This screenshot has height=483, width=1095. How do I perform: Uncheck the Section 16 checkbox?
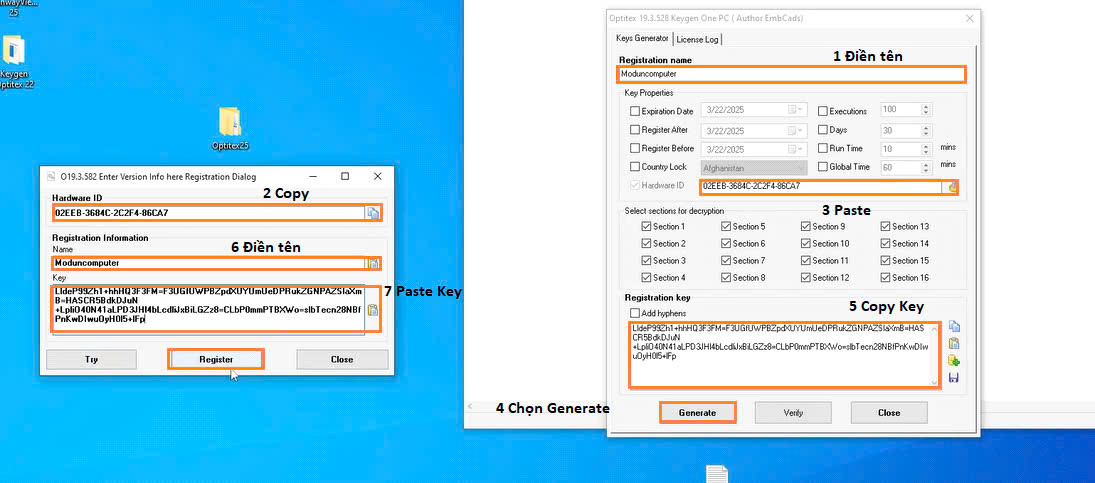886,278
